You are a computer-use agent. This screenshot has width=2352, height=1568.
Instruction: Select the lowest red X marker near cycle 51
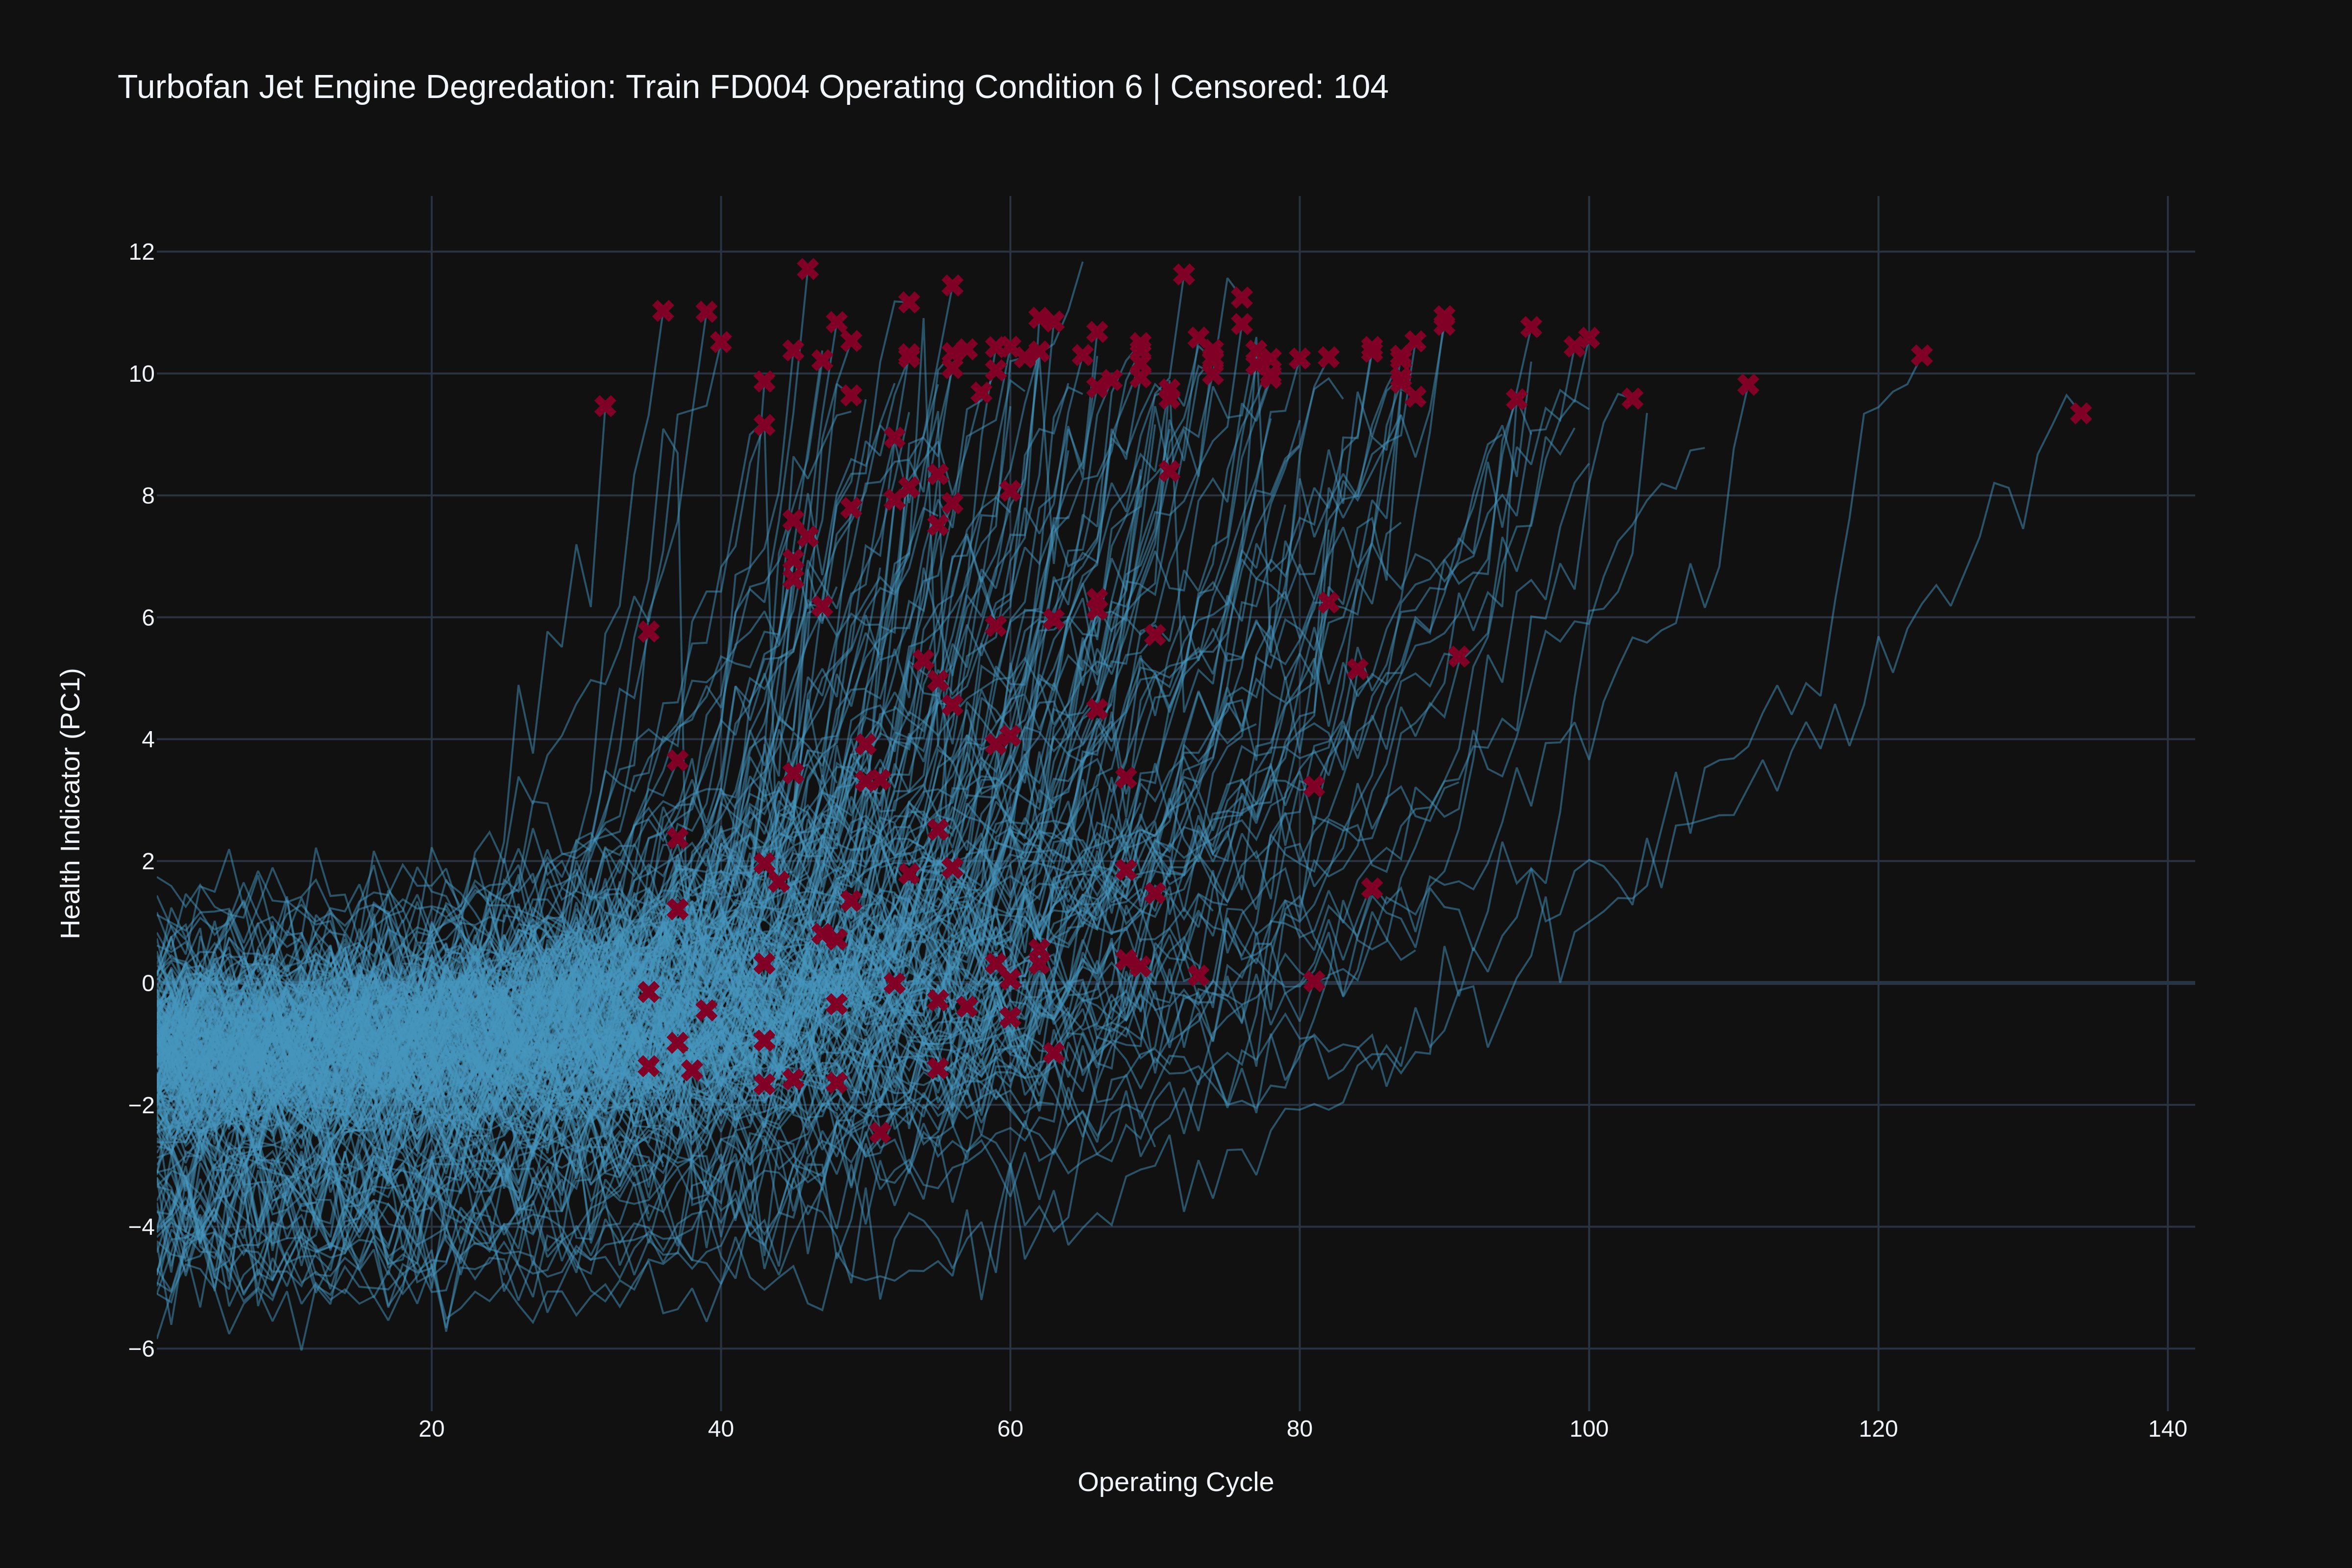coord(880,1132)
